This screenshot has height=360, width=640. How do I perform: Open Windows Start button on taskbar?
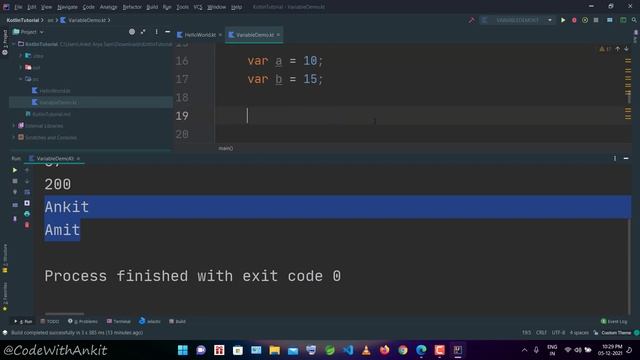pyautogui.click(x=182, y=350)
